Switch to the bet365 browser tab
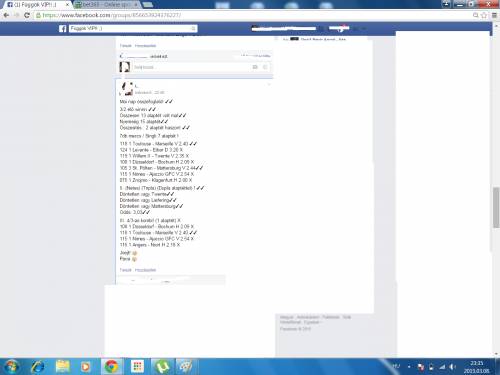 (x=106, y=5)
